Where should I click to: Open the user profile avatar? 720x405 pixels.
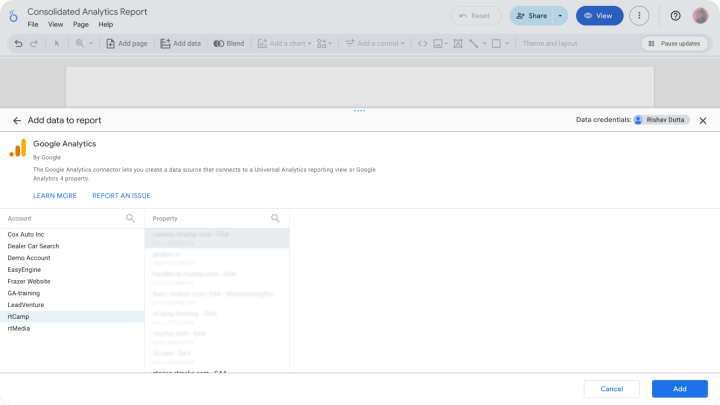click(700, 16)
